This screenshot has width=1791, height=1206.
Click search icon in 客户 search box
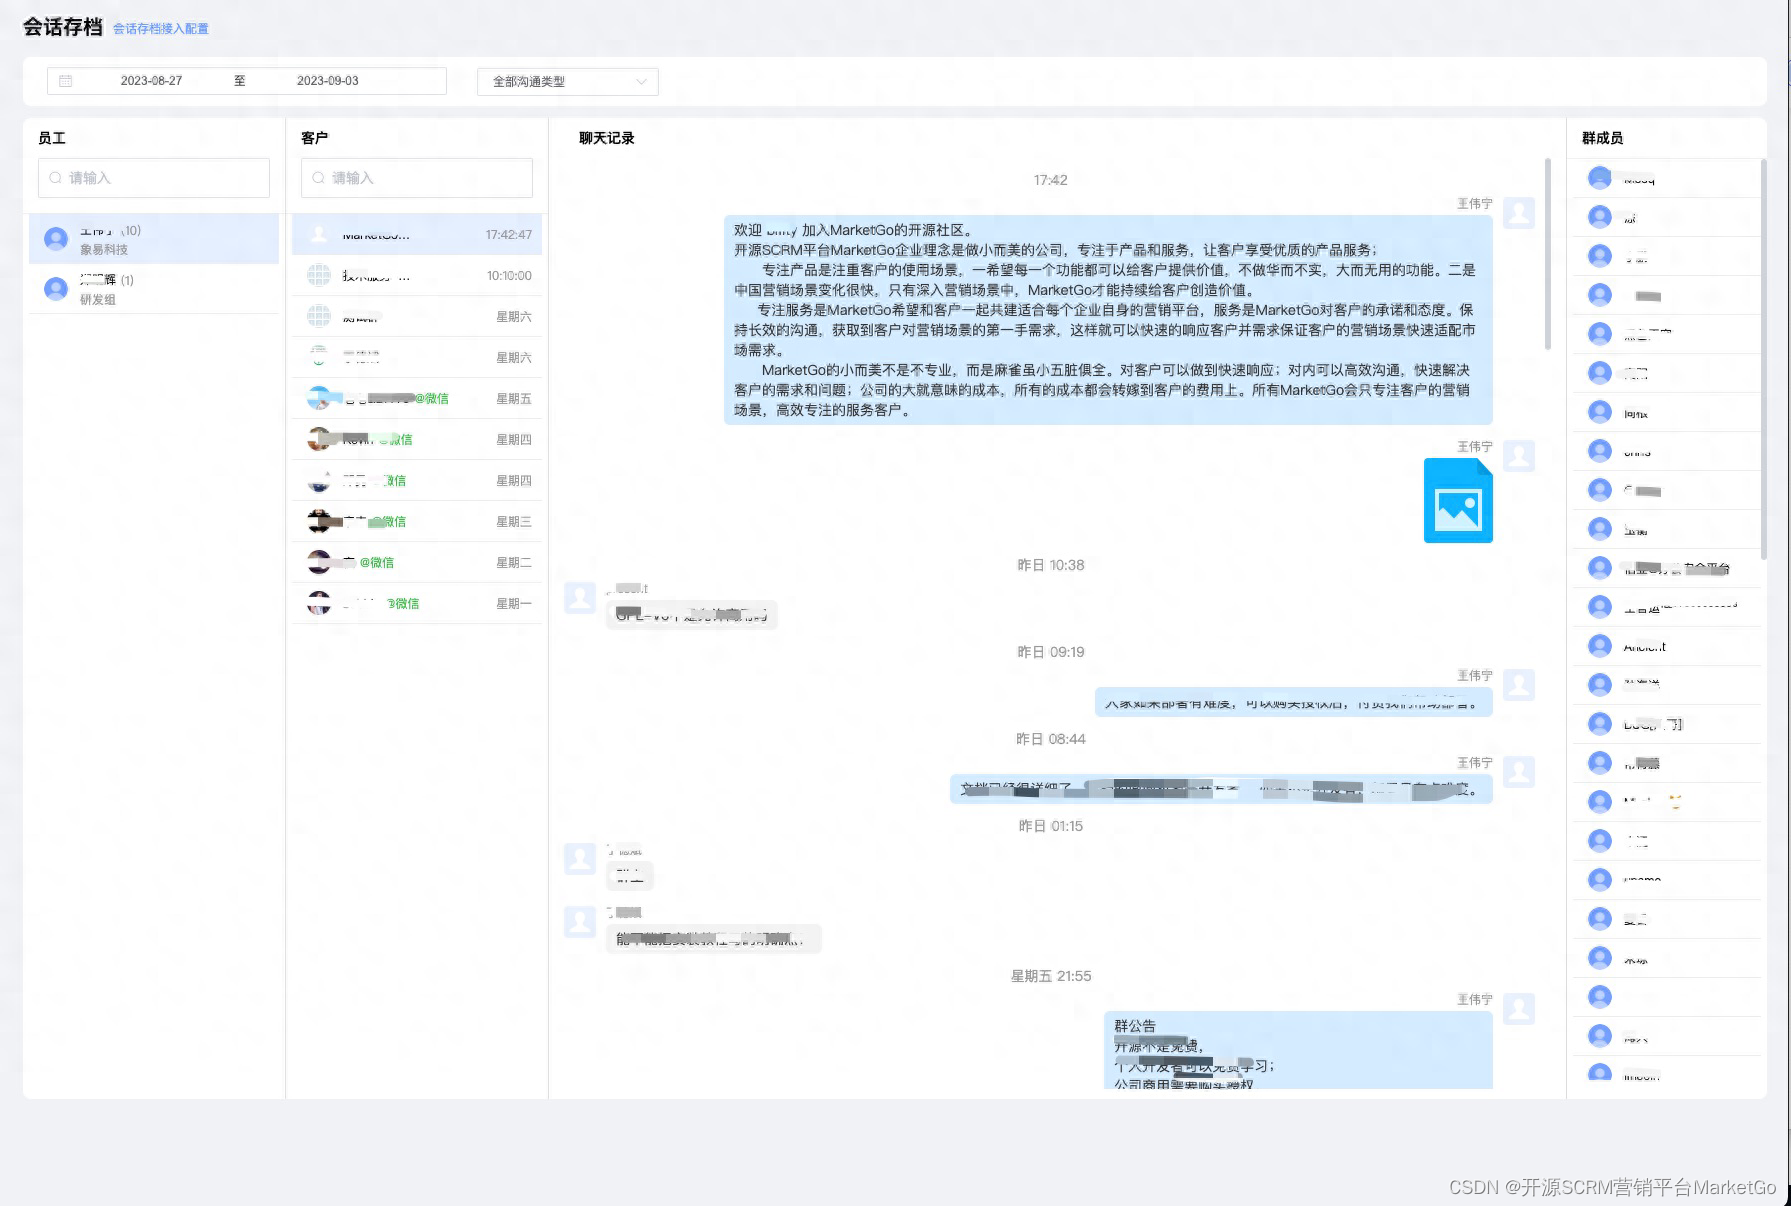coord(318,178)
